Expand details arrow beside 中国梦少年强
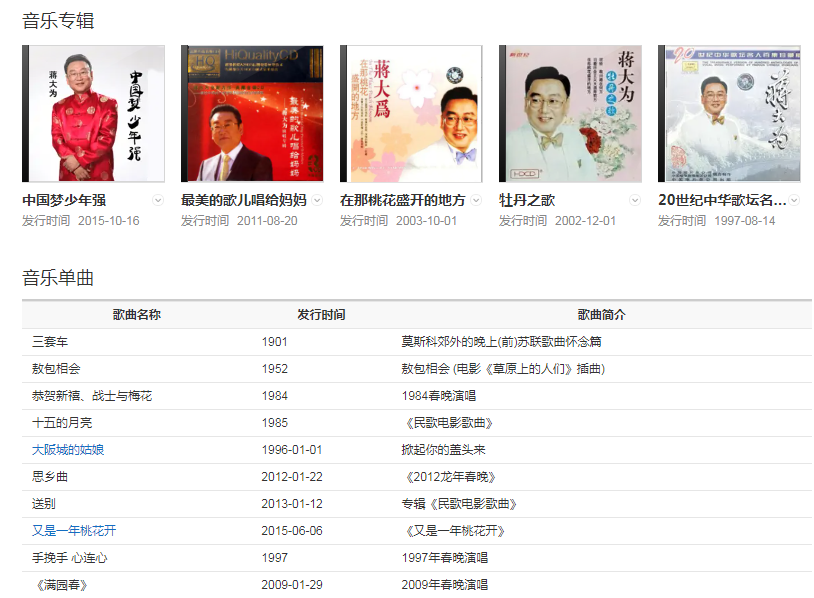Image resolution: width=814 pixels, height=598 pixels. (x=158, y=200)
